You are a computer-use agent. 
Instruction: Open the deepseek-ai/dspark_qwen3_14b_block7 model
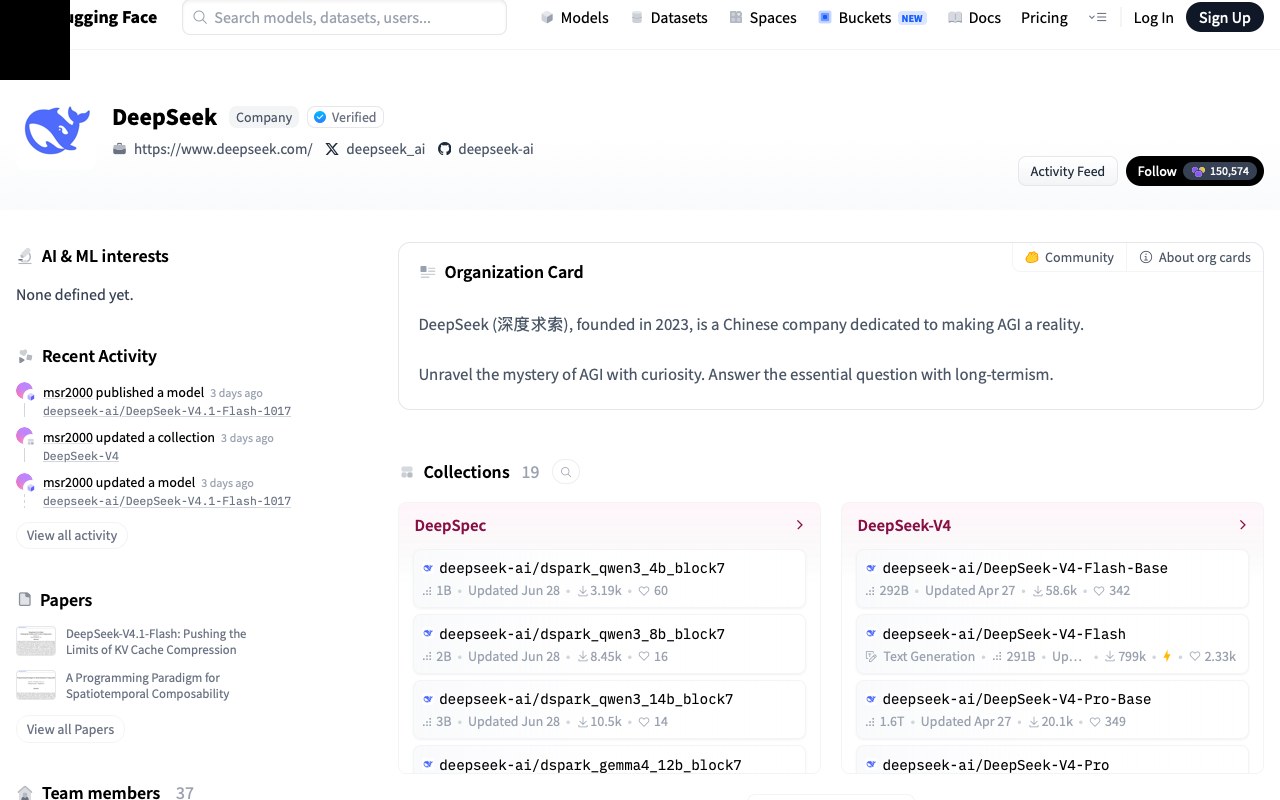(x=609, y=709)
